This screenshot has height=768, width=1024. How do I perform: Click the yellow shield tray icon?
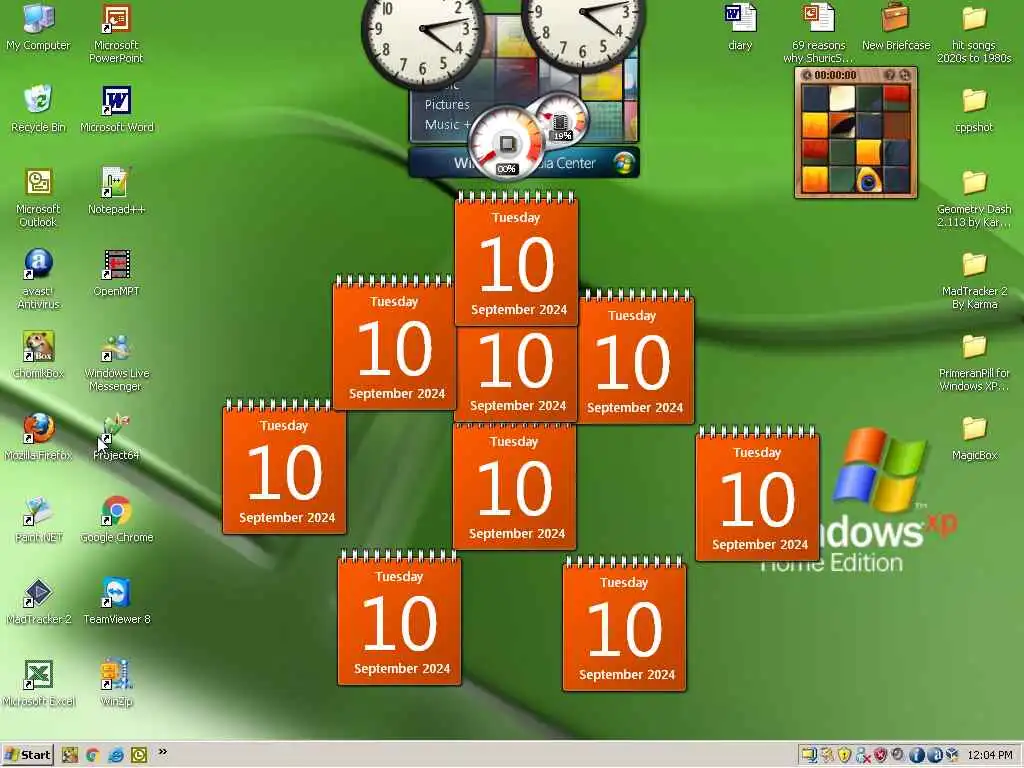844,755
